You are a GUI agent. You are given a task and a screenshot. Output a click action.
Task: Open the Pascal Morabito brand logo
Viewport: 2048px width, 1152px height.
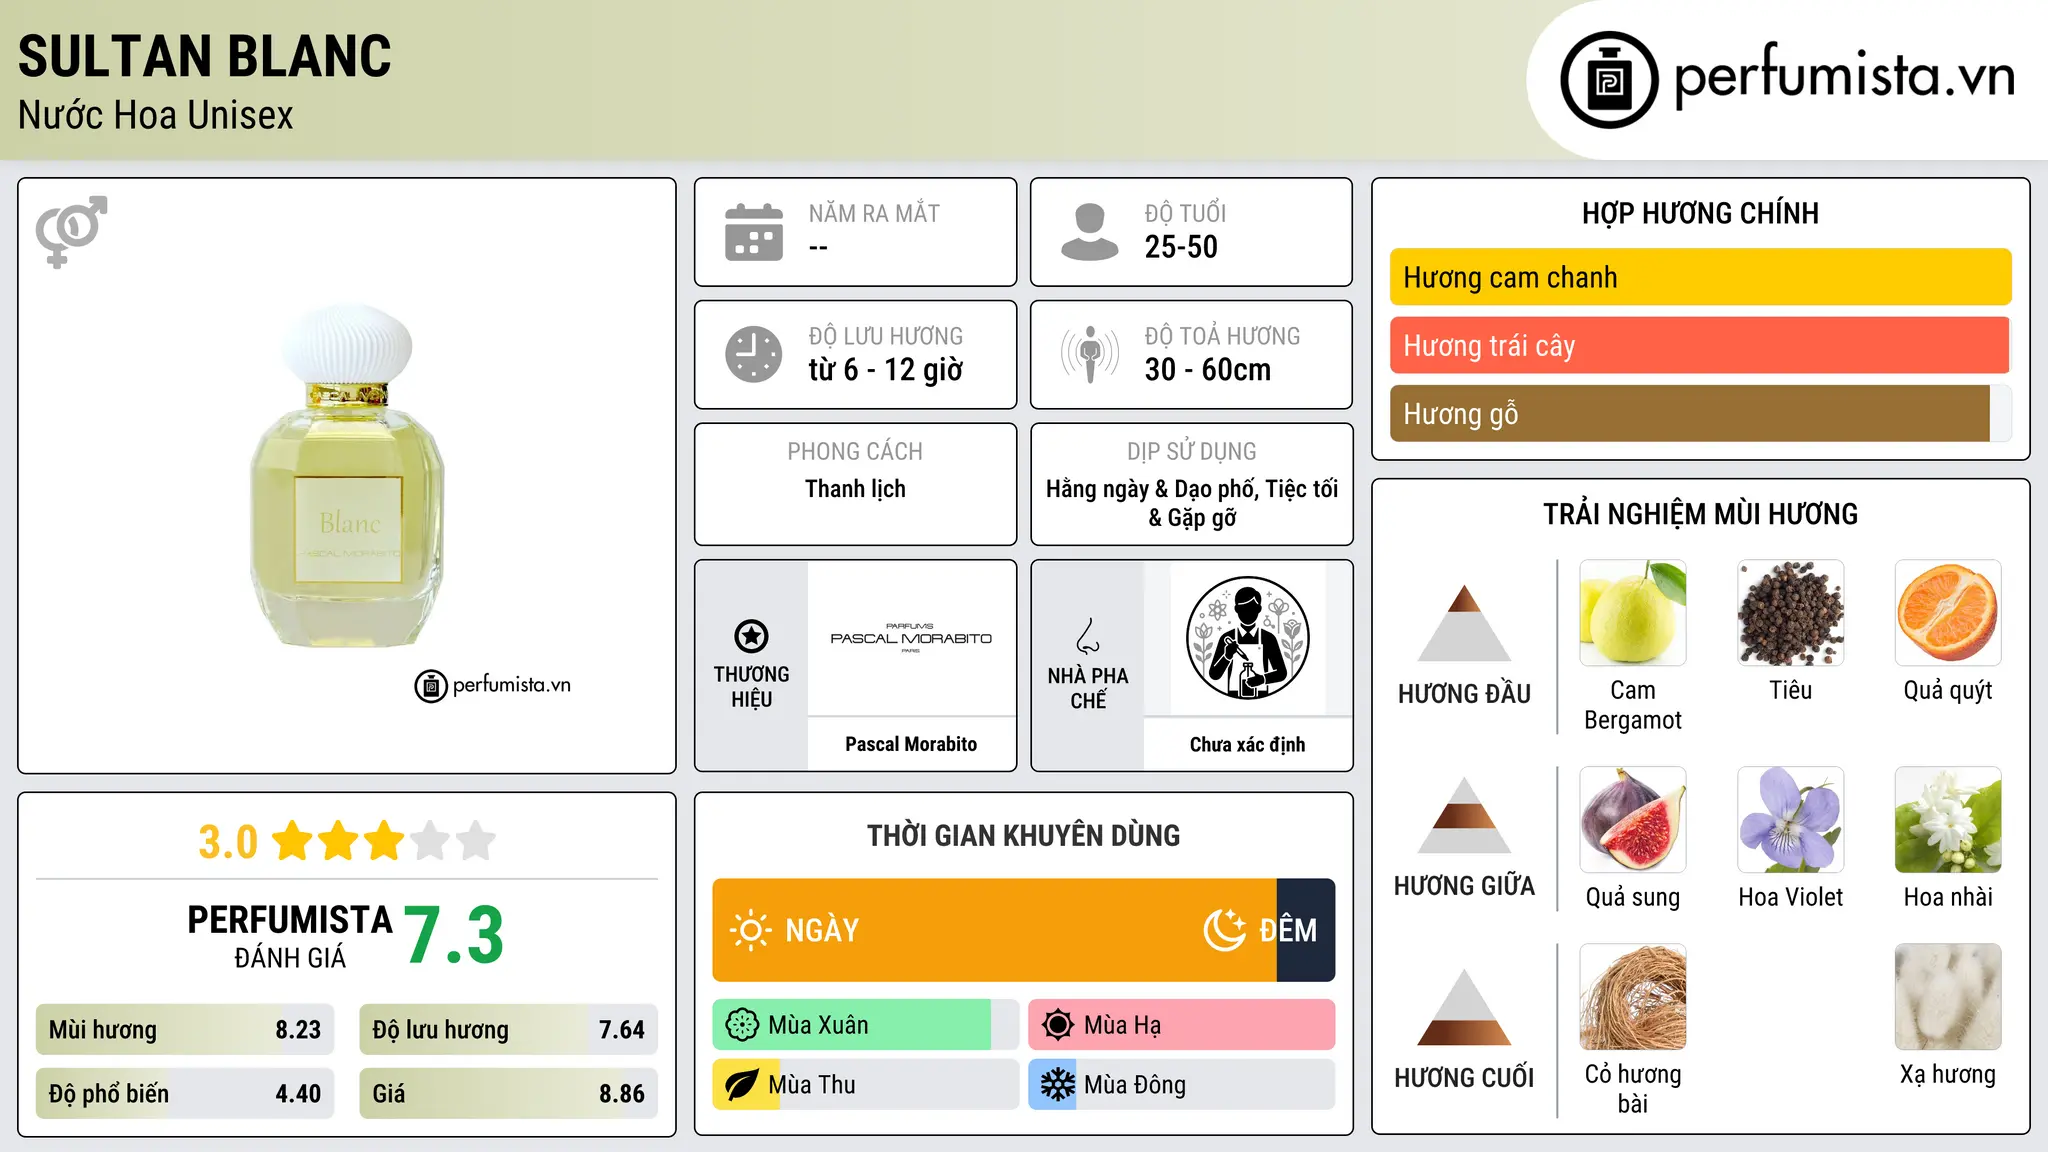coord(911,638)
